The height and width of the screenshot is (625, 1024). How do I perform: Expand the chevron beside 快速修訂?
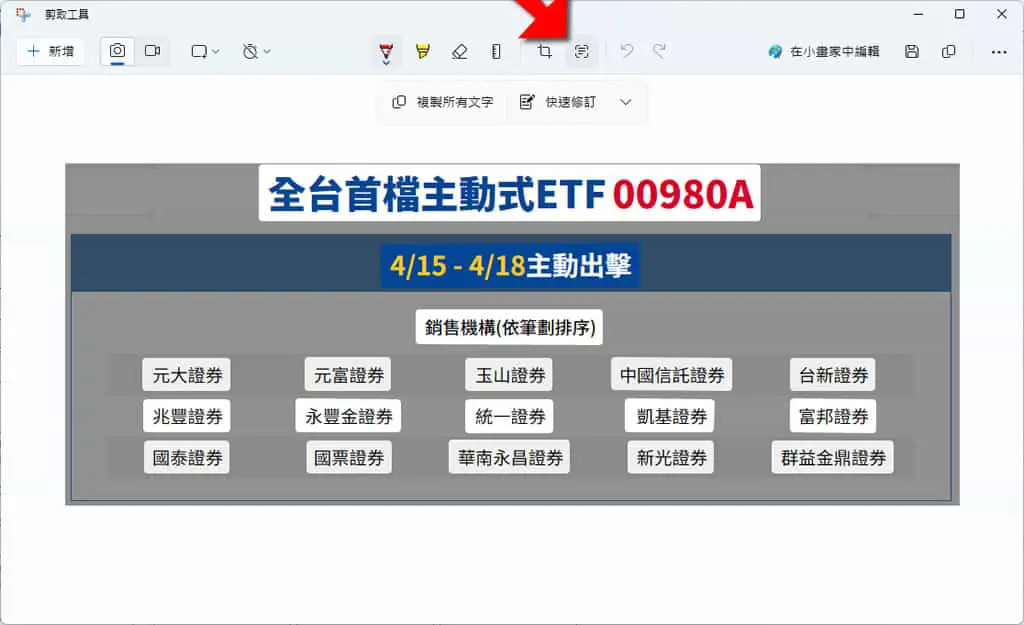[626, 102]
